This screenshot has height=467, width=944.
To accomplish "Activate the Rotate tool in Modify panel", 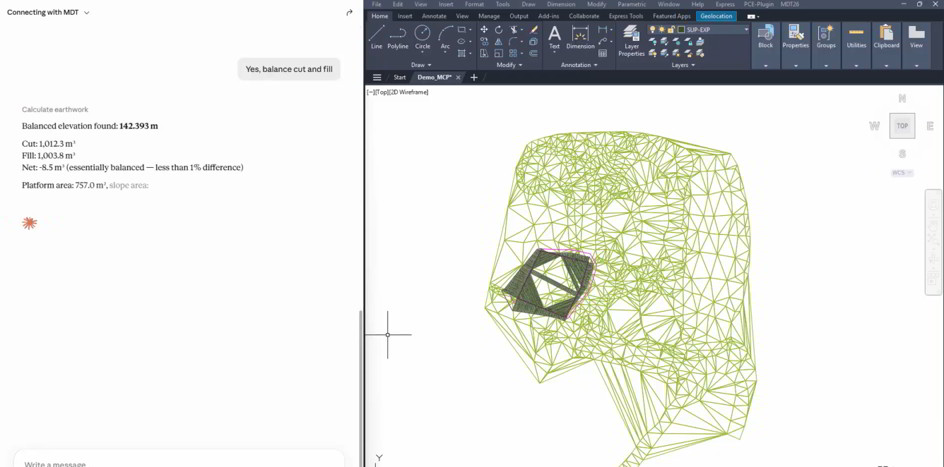I will [498, 29].
